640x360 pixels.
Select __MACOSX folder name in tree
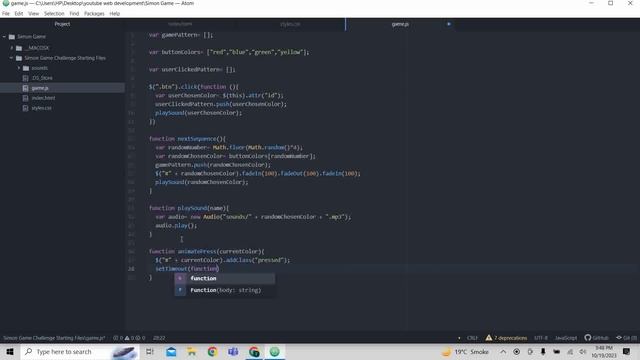37,48
